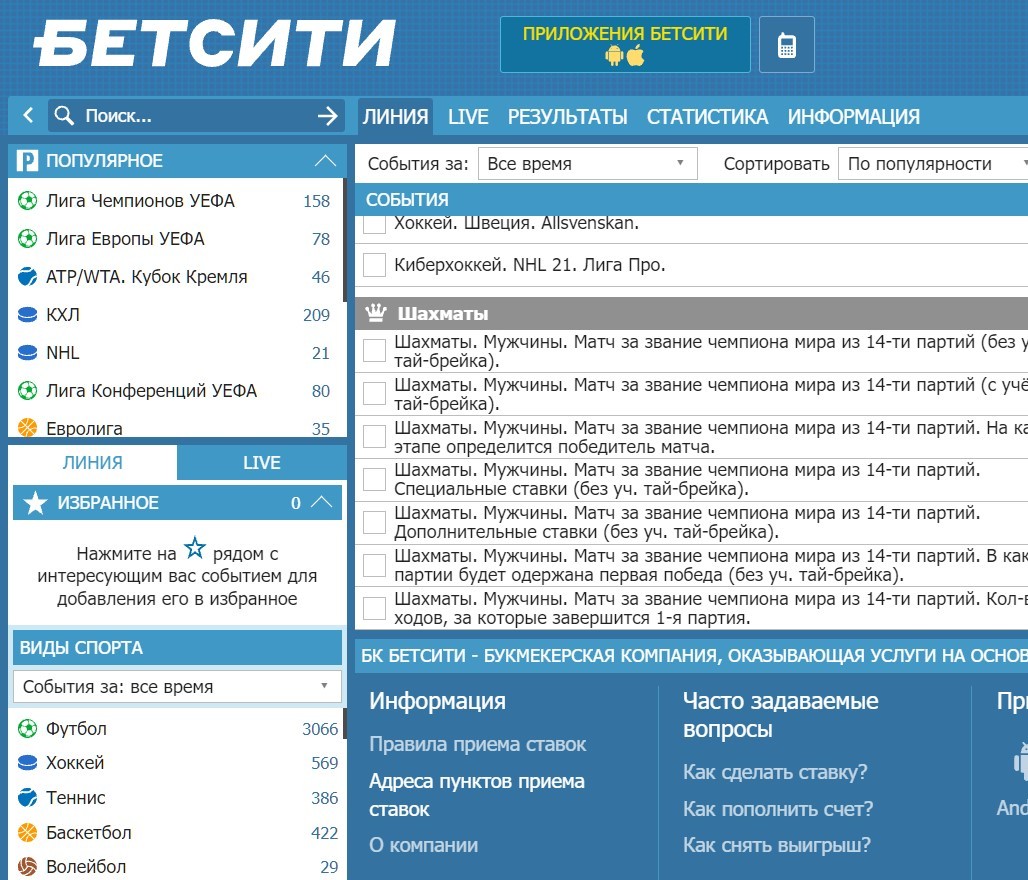Image resolution: width=1028 pixels, height=880 pixels.
Task: Open Футбол with 3066 events
Action: click(x=176, y=729)
